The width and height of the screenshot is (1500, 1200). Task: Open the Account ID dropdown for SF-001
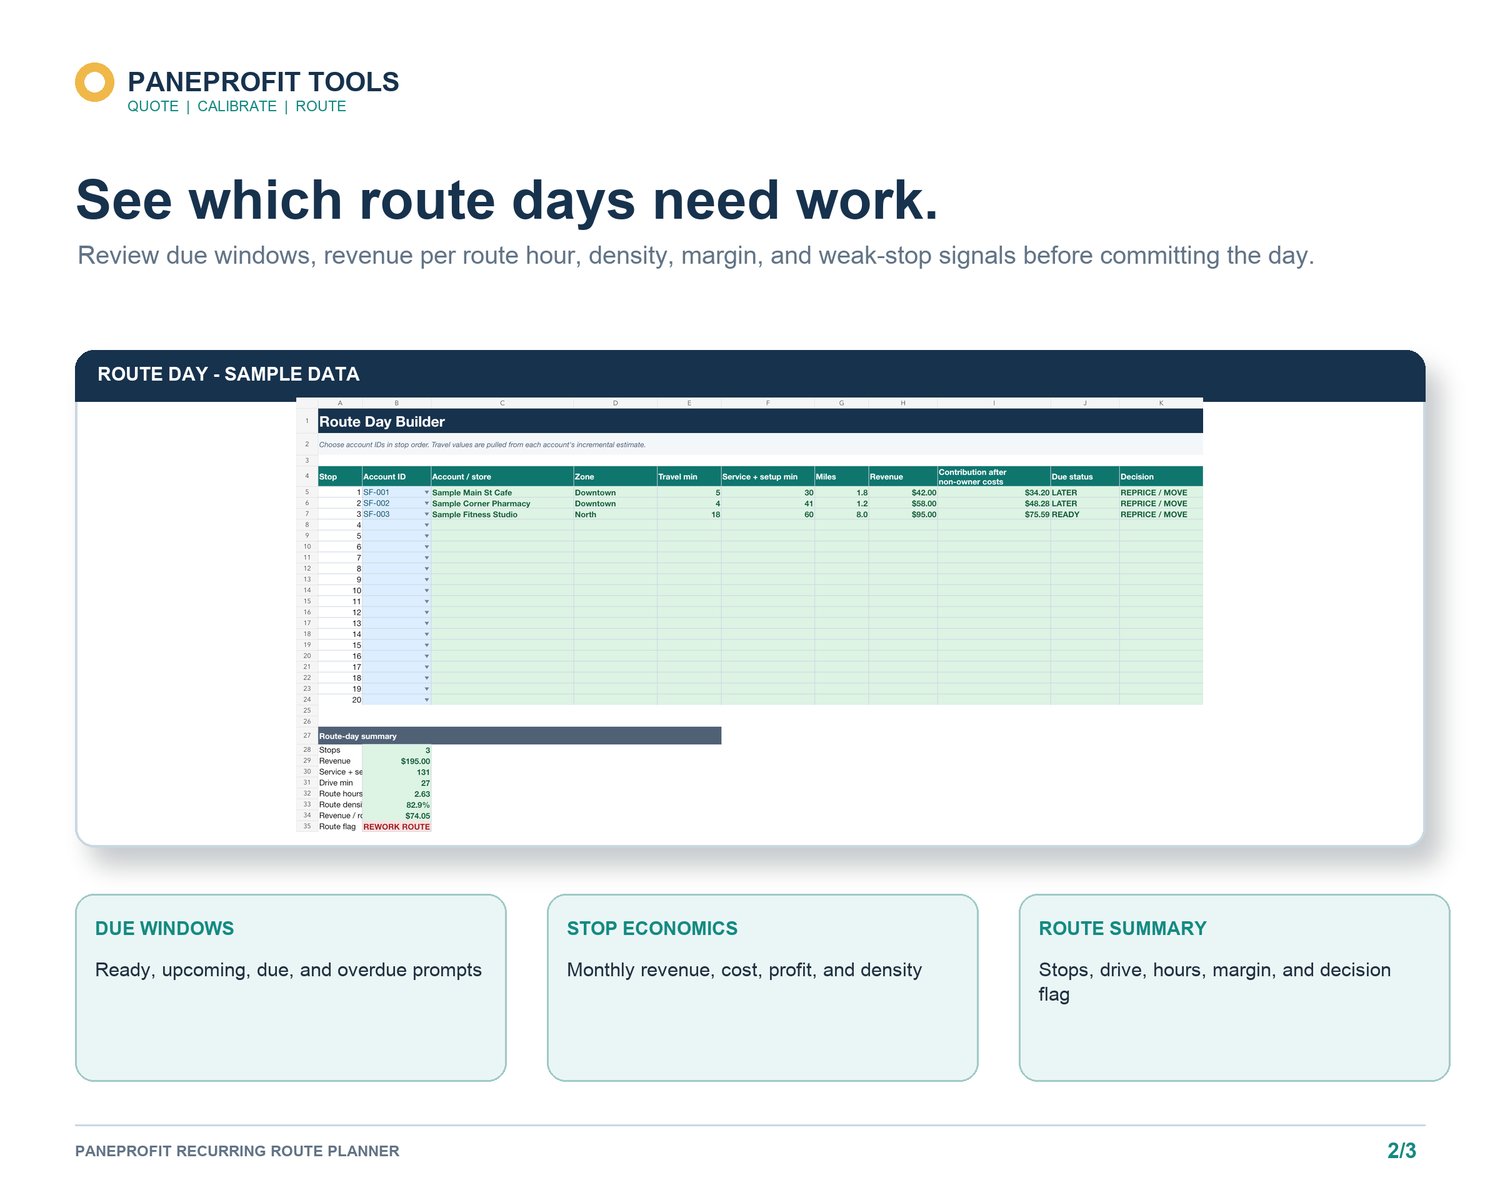427,492
